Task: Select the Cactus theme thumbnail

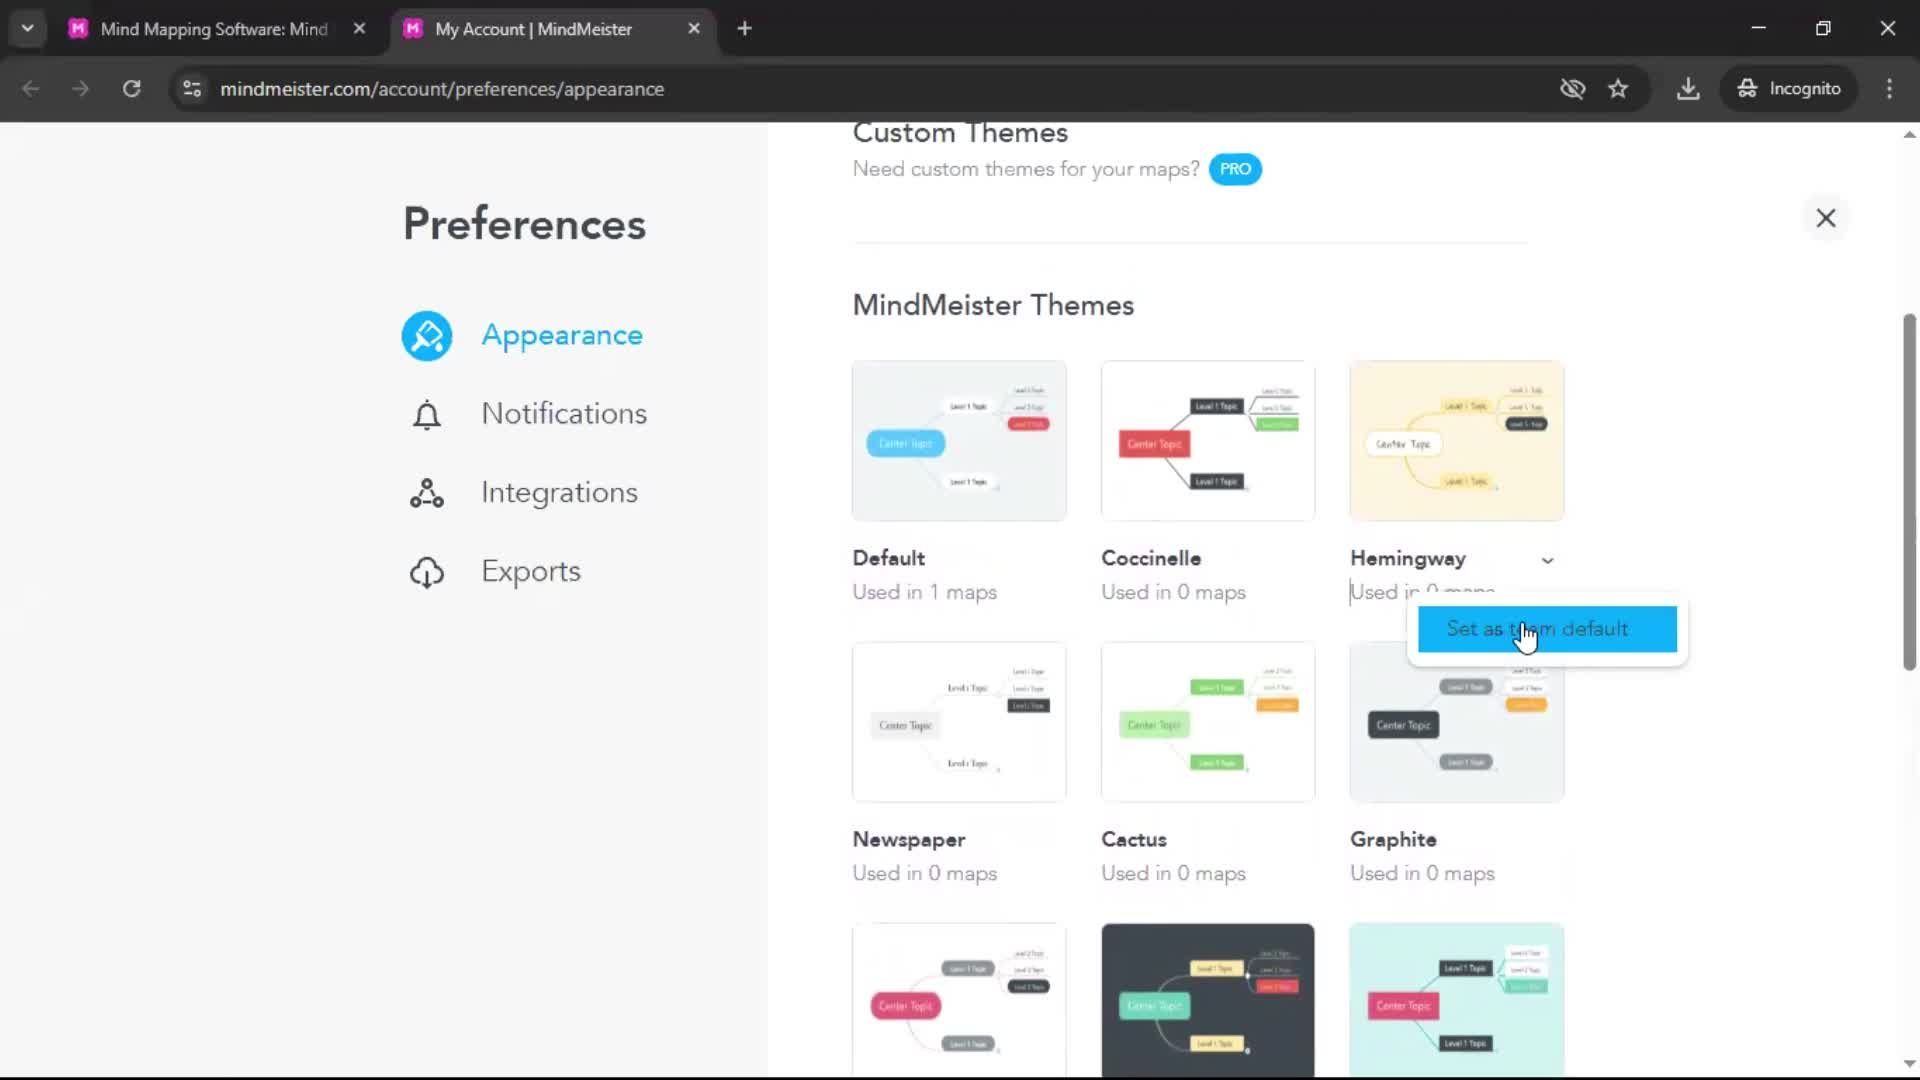Action: (1208, 722)
